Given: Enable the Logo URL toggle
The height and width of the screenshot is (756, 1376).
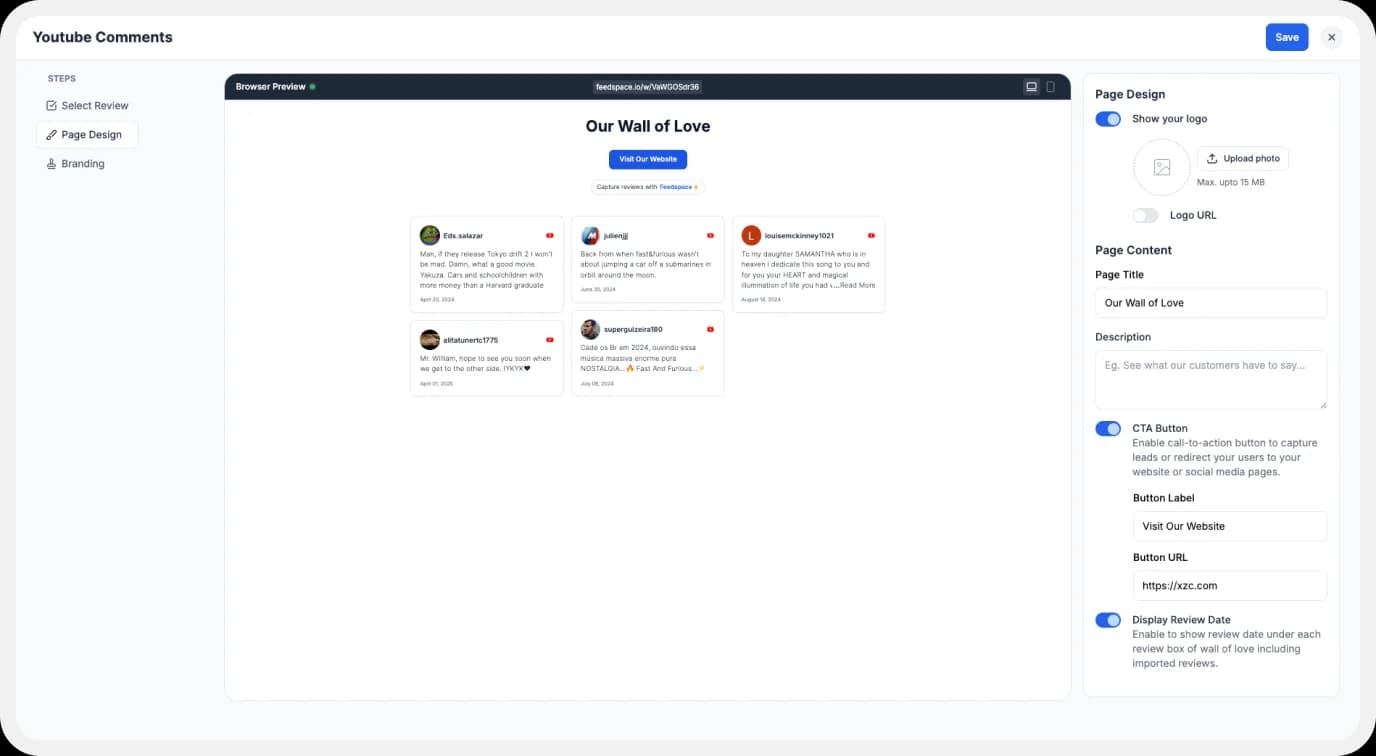Looking at the screenshot, I should (1145, 215).
